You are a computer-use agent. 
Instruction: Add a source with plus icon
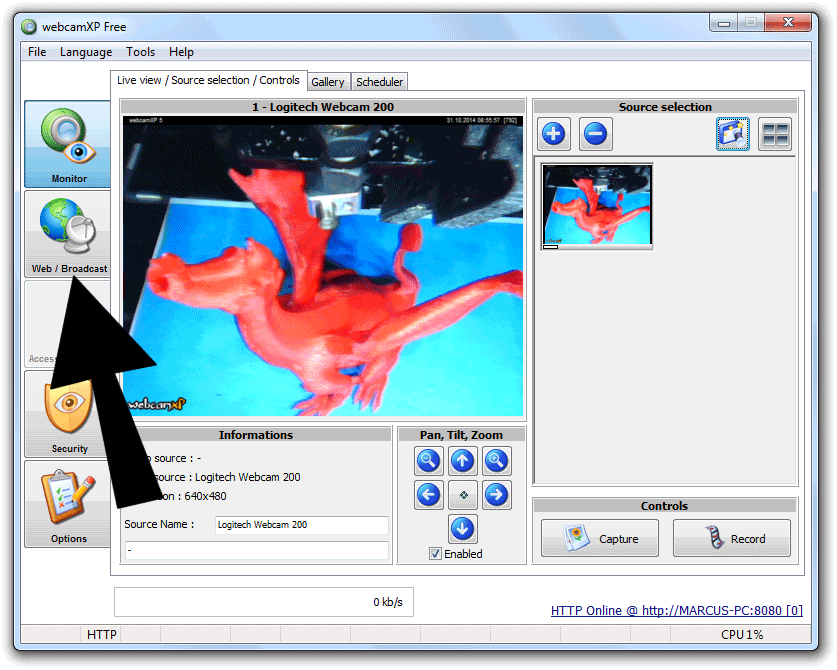[554, 134]
